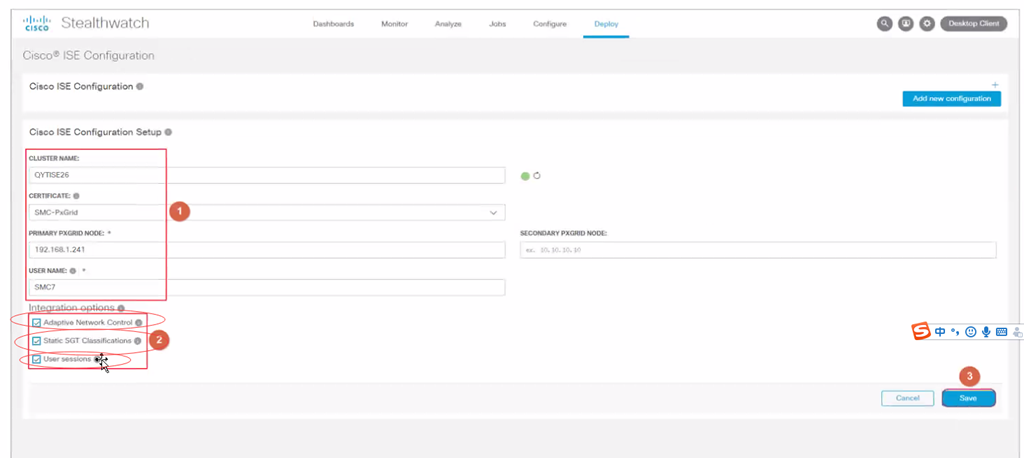Open emoji panel in IME bar
Image resolution: width=1024 pixels, height=458 pixels.
(970, 332)
